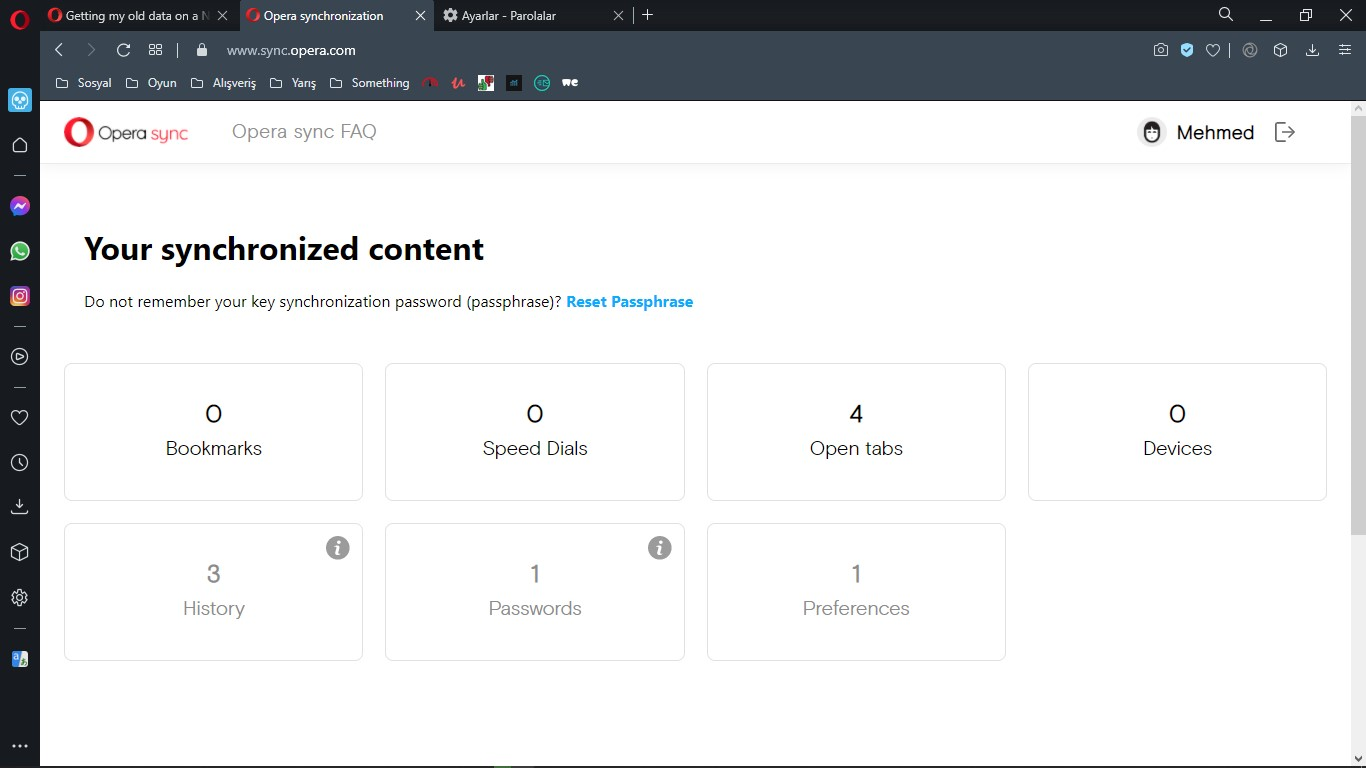
Task: Open Facebook Messenger in the sidebar
Action: tap(19, 206)
